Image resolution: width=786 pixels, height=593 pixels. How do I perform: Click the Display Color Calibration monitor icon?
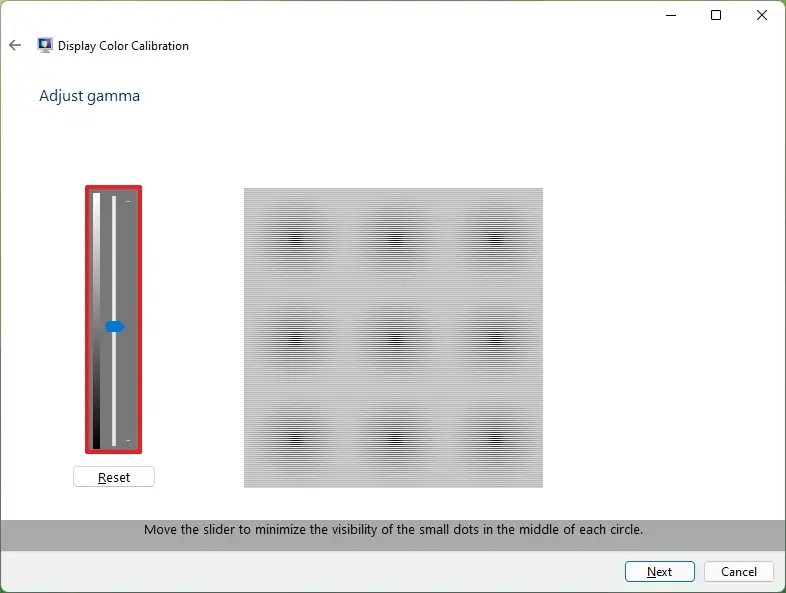tap(45, 46)
